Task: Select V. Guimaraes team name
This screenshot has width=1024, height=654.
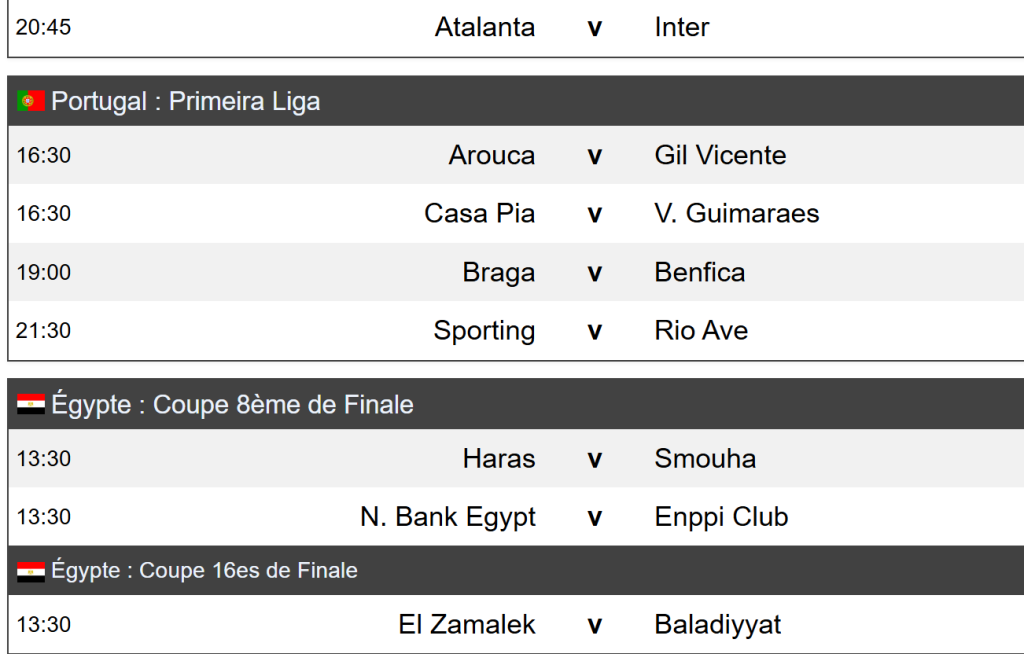Action: pyautogui.click(x=737, y=213)
